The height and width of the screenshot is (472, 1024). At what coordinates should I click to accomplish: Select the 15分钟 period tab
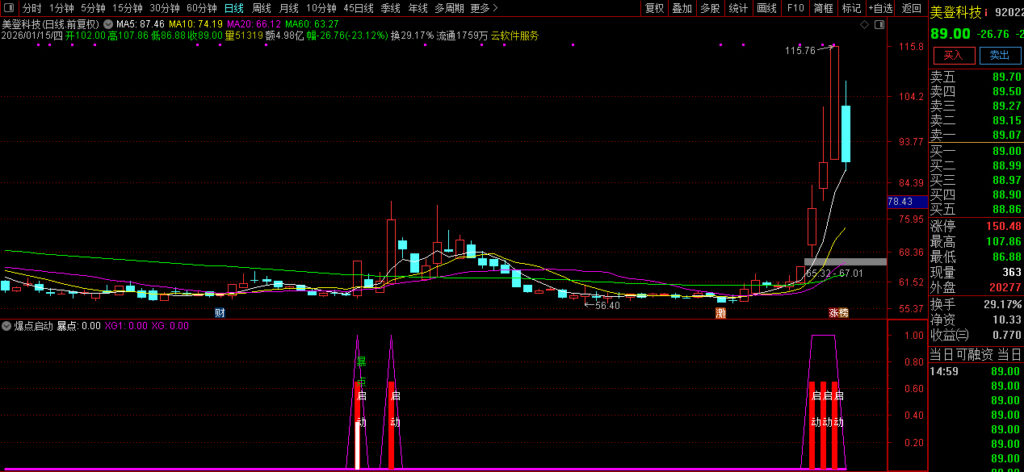click(127, 8)
